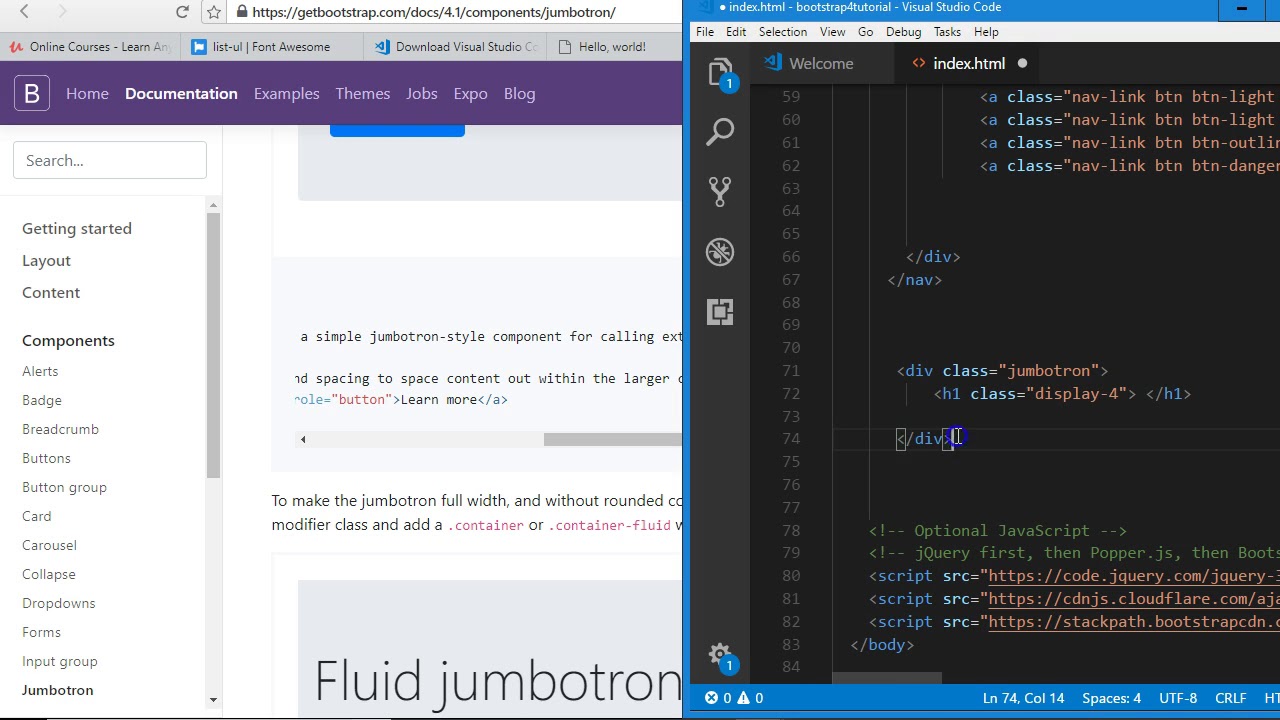Open the Explorer view in VS Code
The height and width of the screenshot is (720, 1280).
(720, 73)
